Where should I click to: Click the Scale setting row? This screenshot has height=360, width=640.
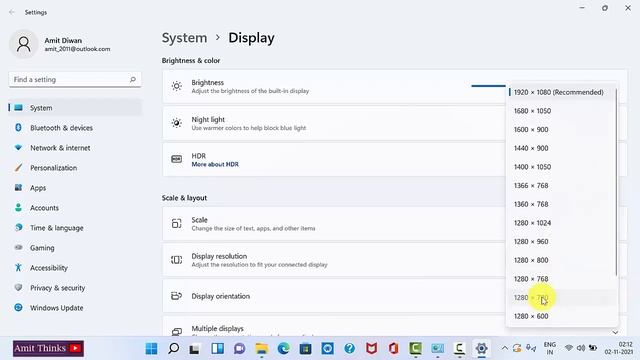click(334, 224)
